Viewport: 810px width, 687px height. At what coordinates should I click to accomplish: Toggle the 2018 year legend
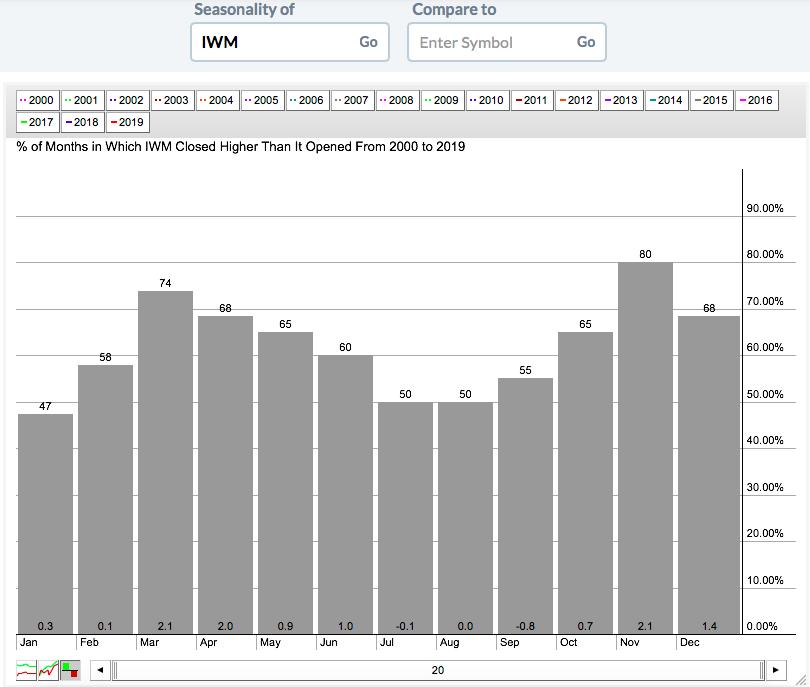coord(83,122)
